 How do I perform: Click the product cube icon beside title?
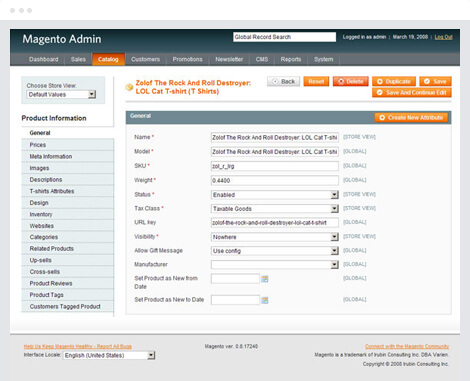tap(129, 87)
